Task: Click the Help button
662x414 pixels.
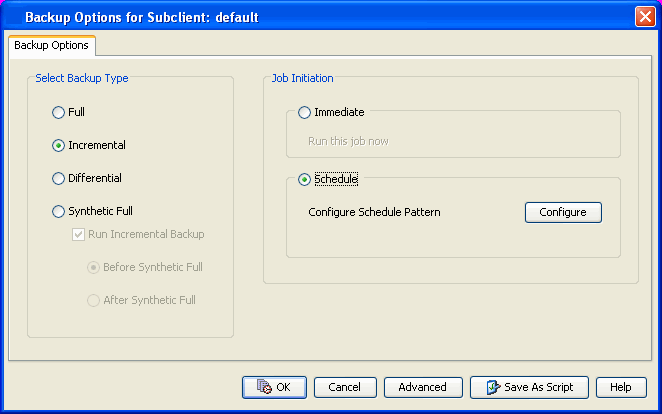Action: (x=621, y=387)
